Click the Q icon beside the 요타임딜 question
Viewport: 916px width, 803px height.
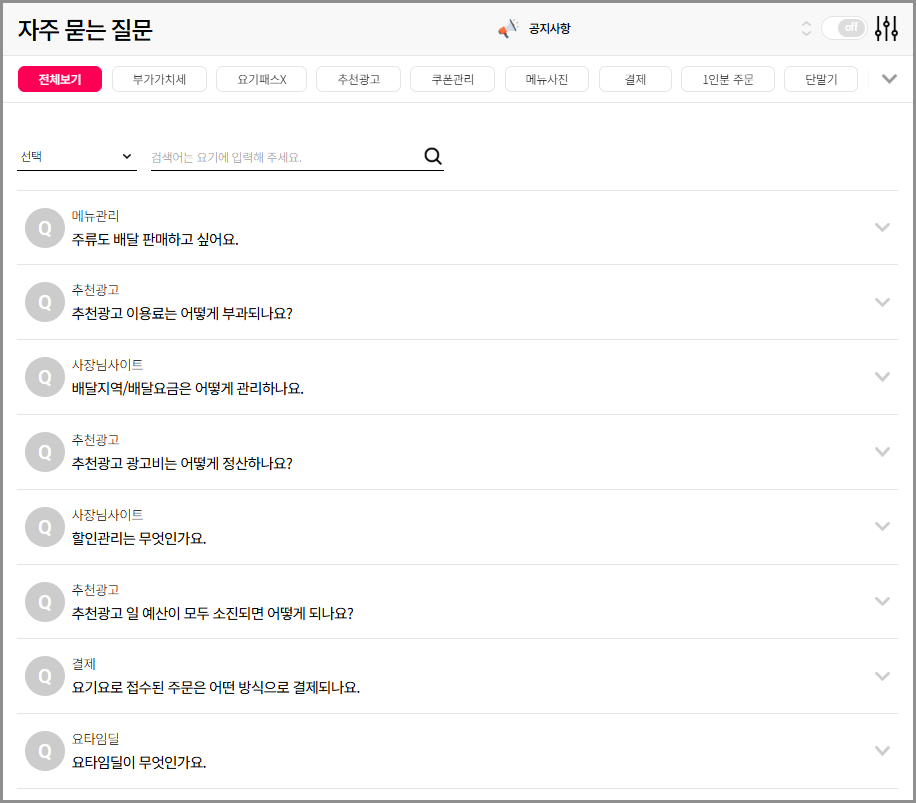click(44, 749)
